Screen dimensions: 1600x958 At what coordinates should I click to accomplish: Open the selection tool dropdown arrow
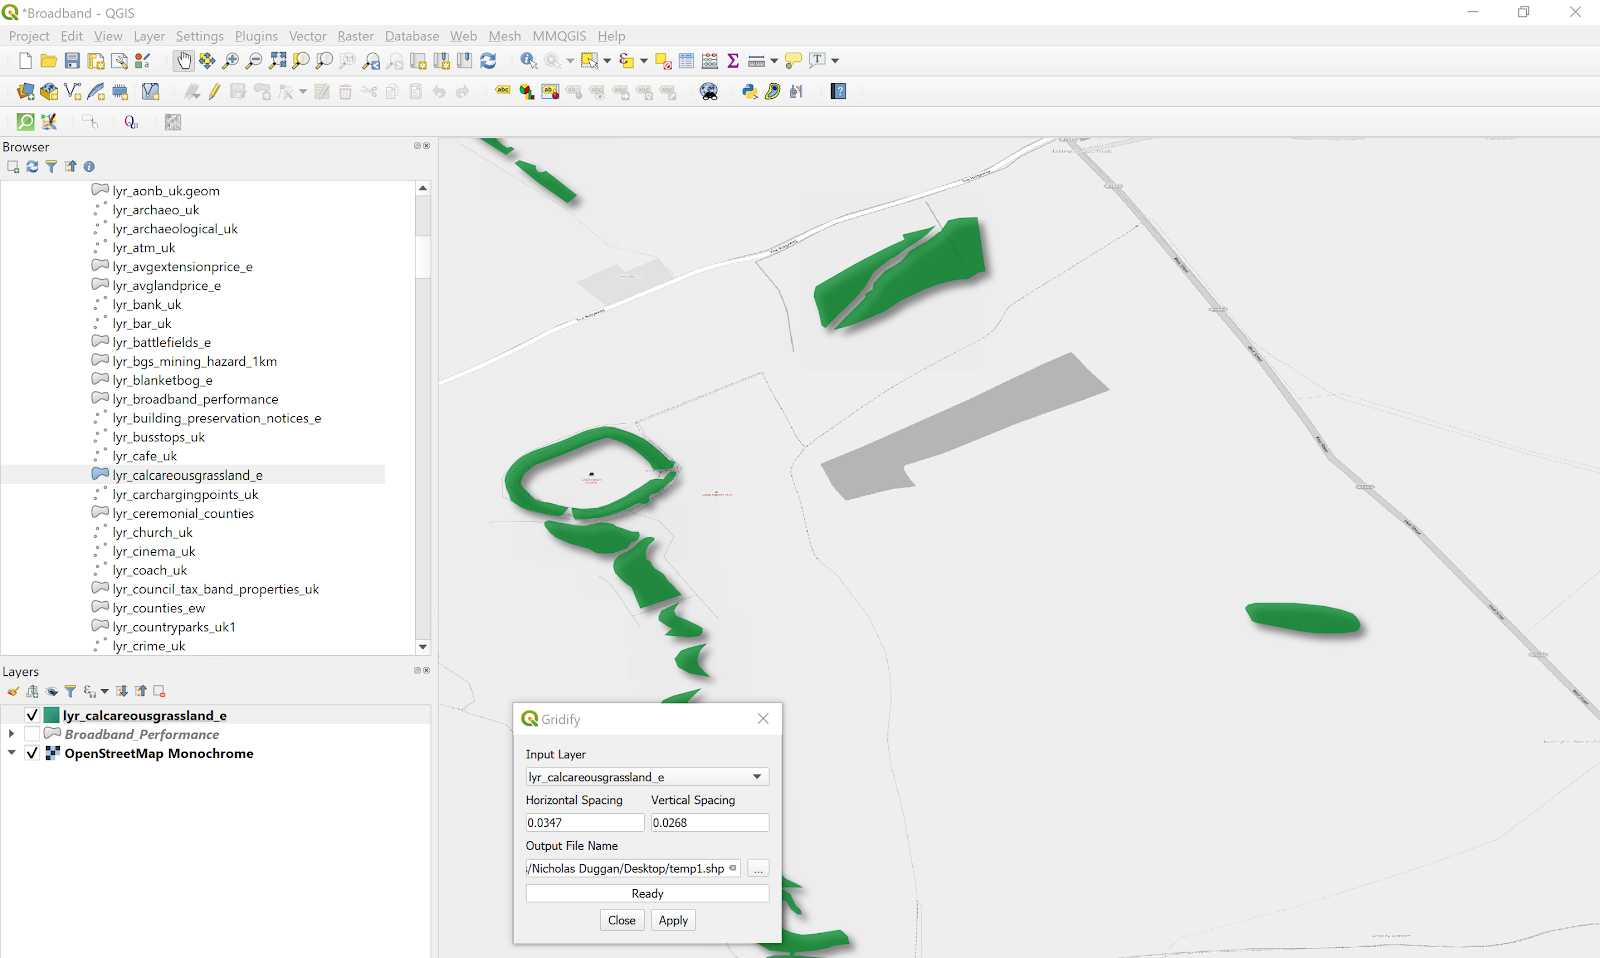pyautogui.click(x=607, y=61)
